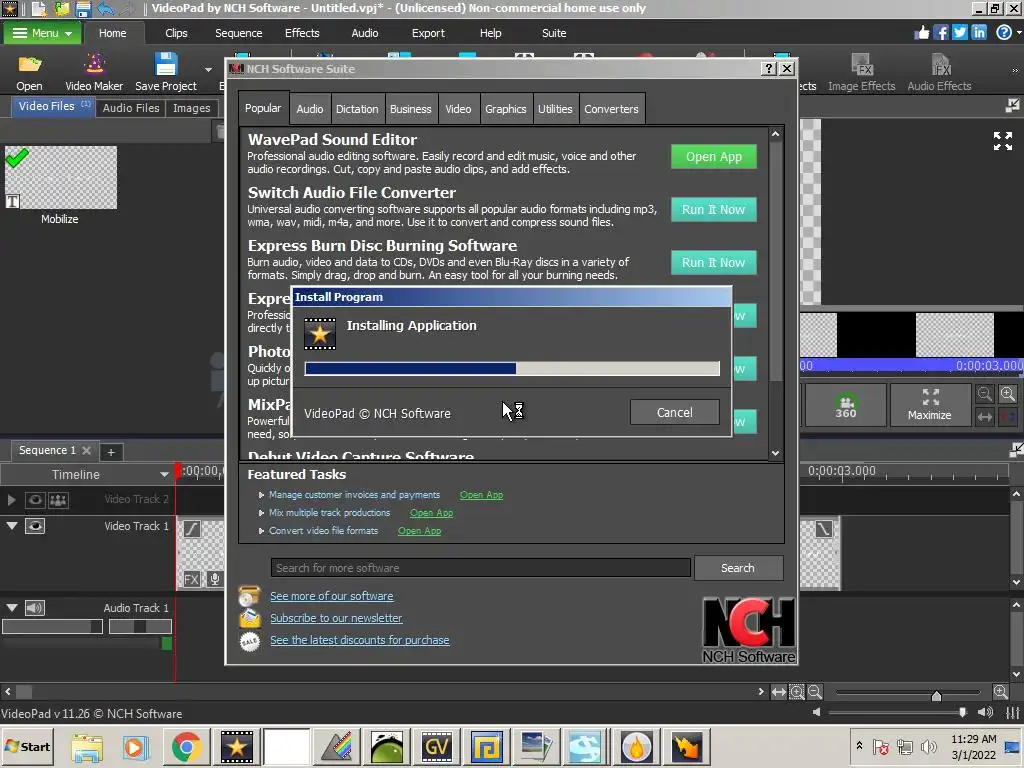
Task: Click the microphone icon on timeline clip
Action: click(214, 579)
